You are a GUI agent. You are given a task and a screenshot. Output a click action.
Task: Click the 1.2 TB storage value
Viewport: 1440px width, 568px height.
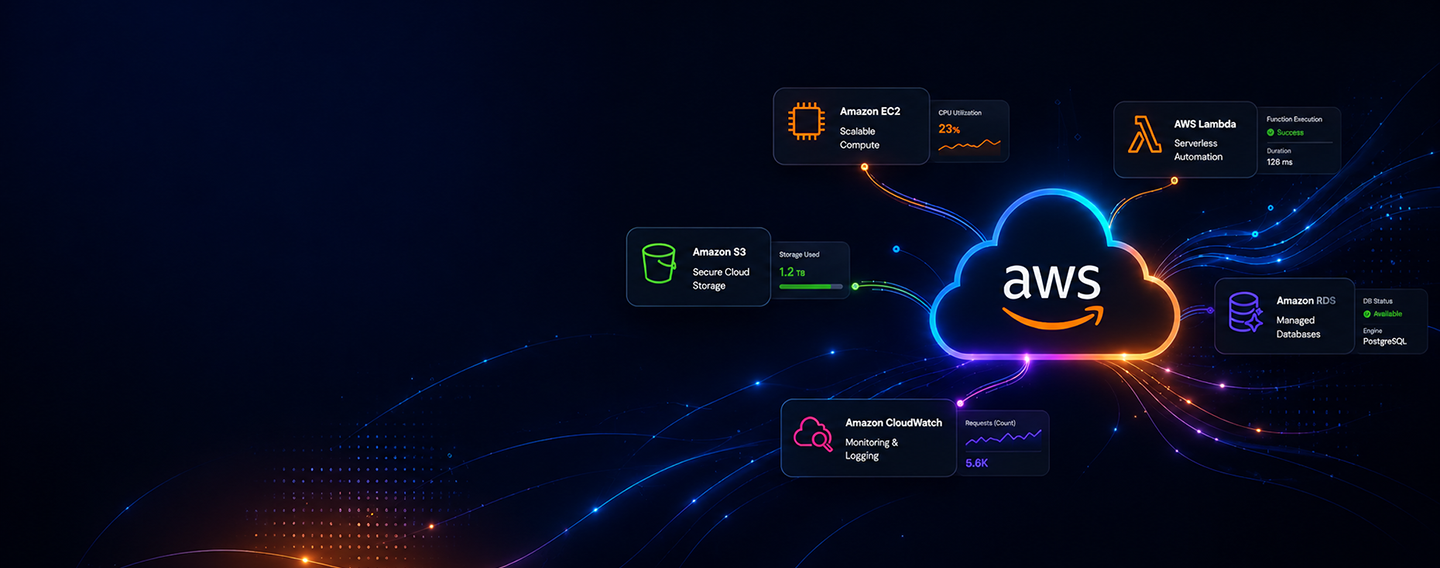pos(793,271)
